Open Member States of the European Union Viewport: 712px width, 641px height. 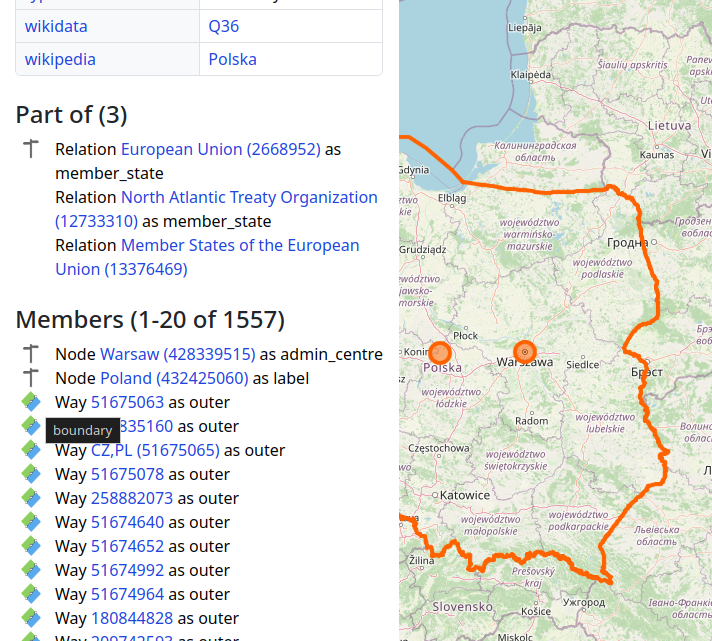(x=240, y=245)
